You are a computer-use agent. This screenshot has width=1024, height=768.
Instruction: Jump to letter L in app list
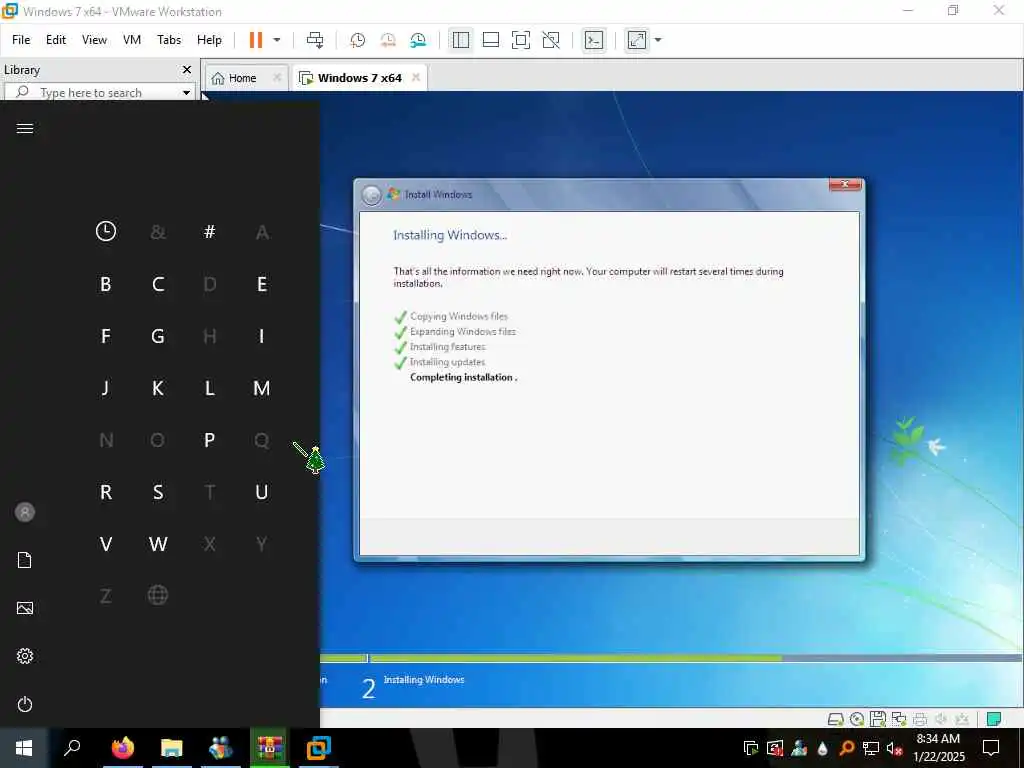click(x=210, y=388)
